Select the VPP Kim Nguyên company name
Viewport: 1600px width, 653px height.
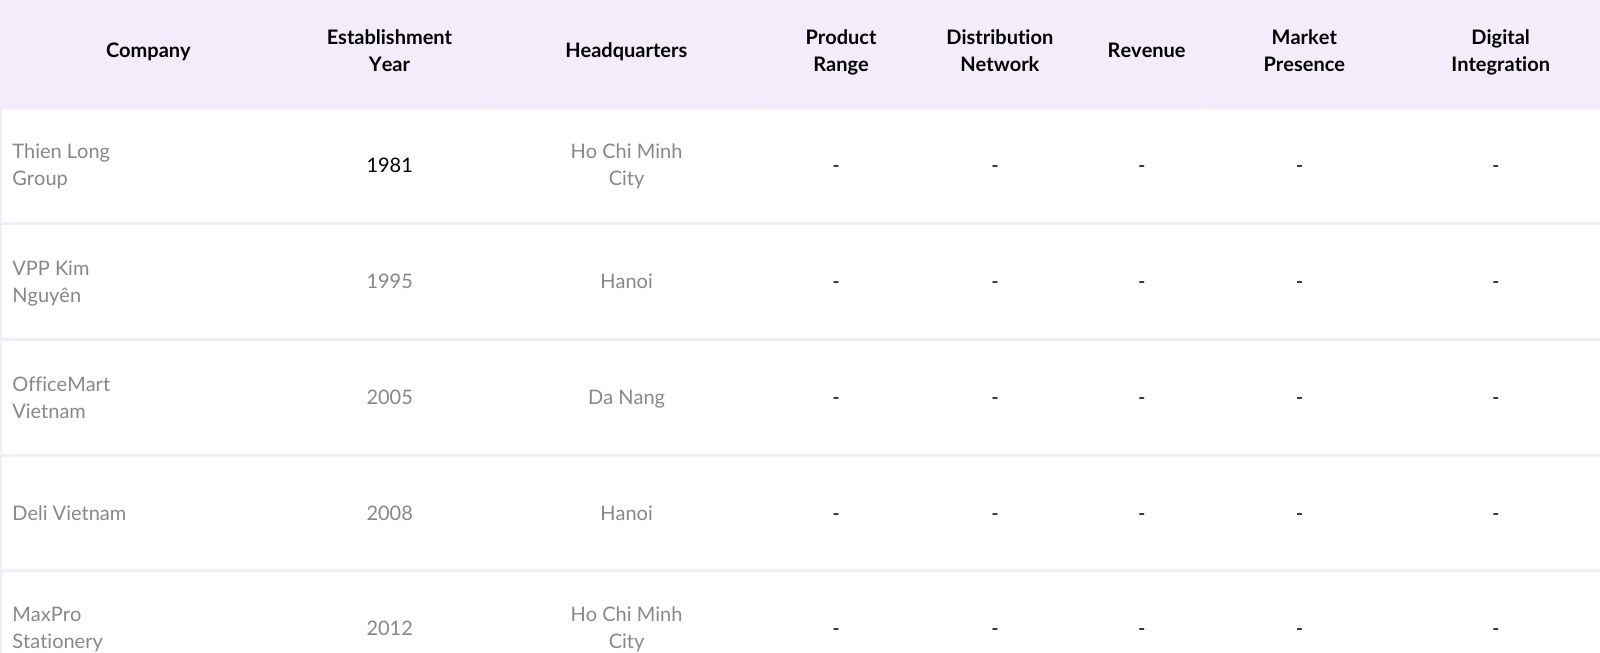tap(51, 281)
